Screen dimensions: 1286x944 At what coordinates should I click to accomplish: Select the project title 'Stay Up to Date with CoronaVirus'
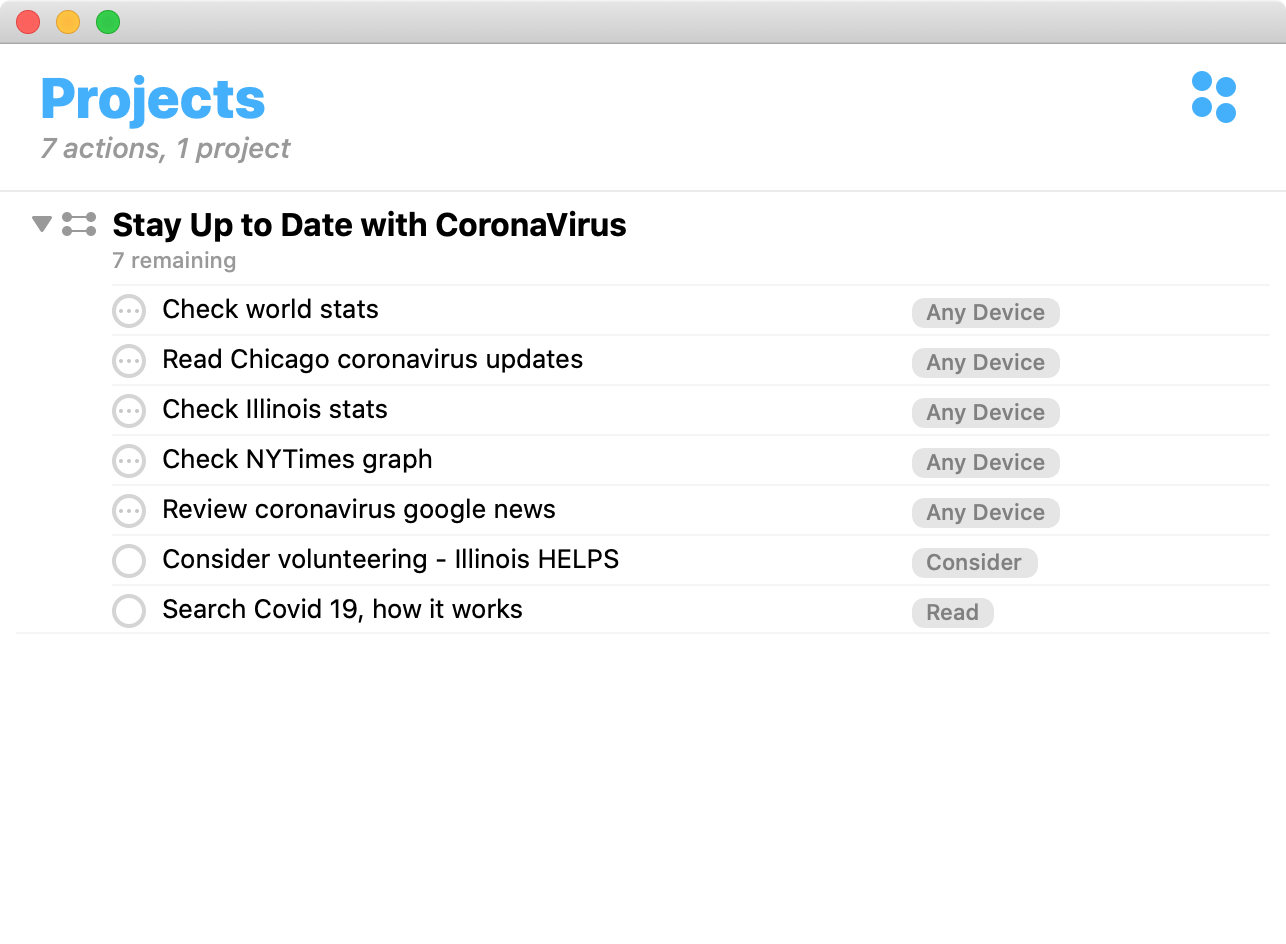tap(369, 225)
